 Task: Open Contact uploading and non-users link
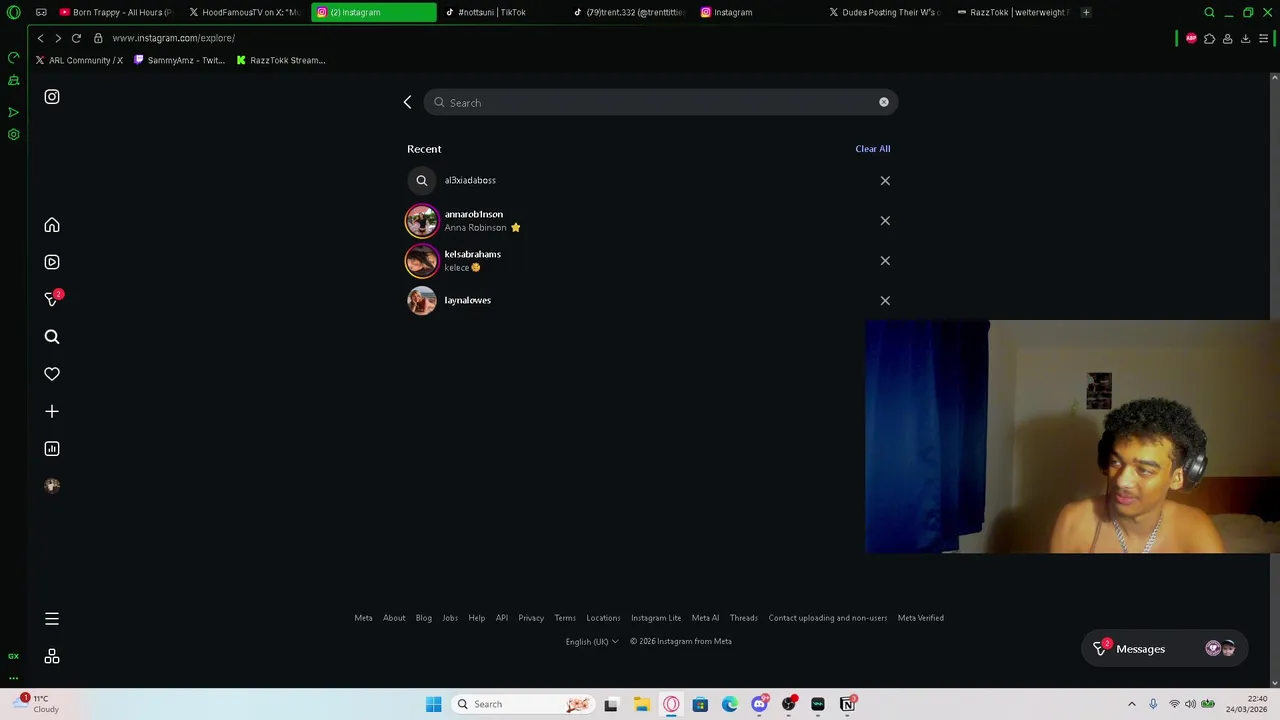coord(828,618)
